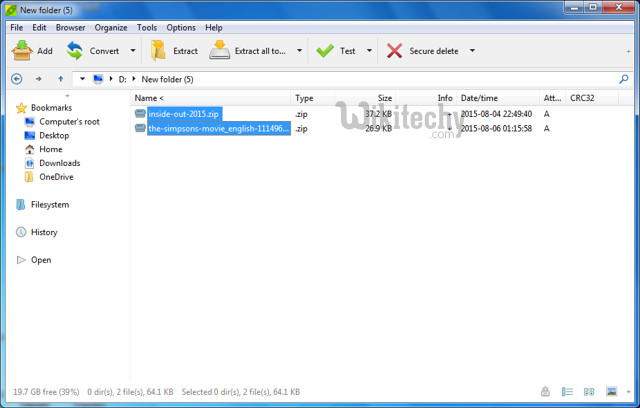Open the address bar history dropdown

82,79
